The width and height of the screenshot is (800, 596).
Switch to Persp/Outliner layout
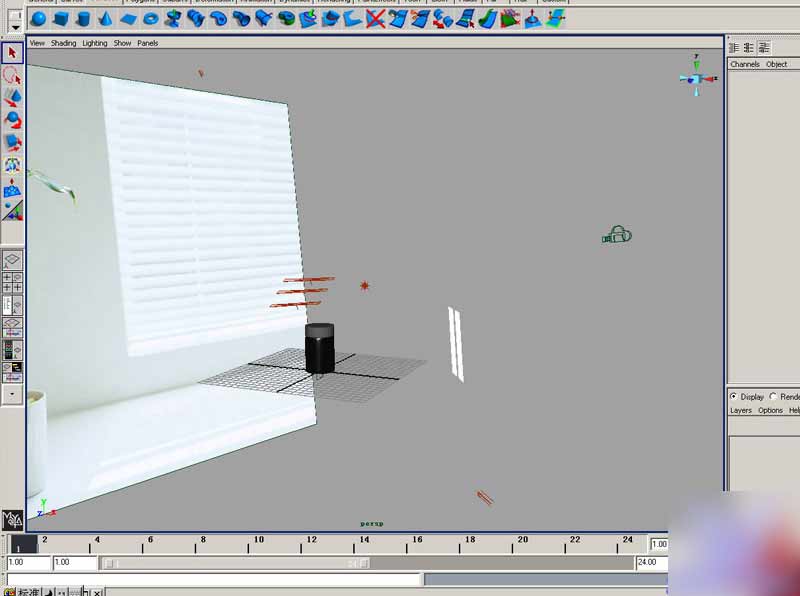point(12,305)
